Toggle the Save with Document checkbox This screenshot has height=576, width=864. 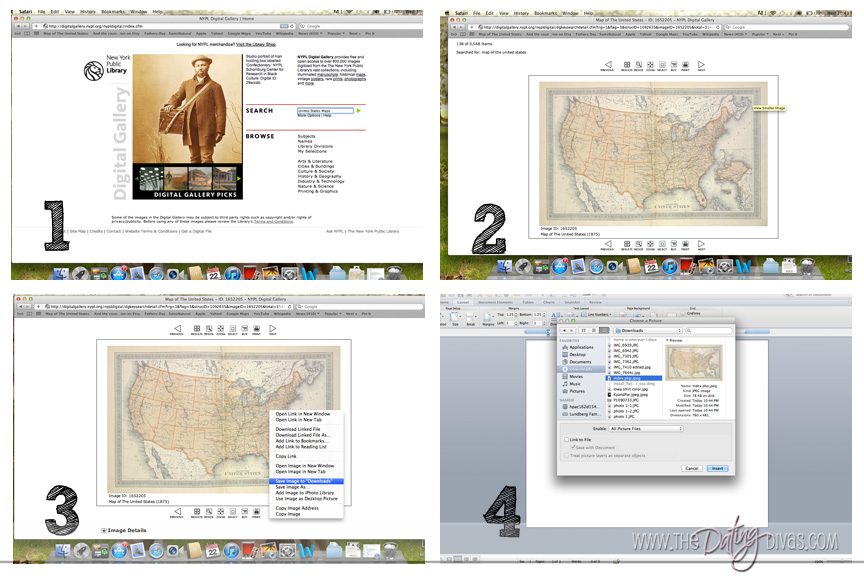(x=573, y=447)
